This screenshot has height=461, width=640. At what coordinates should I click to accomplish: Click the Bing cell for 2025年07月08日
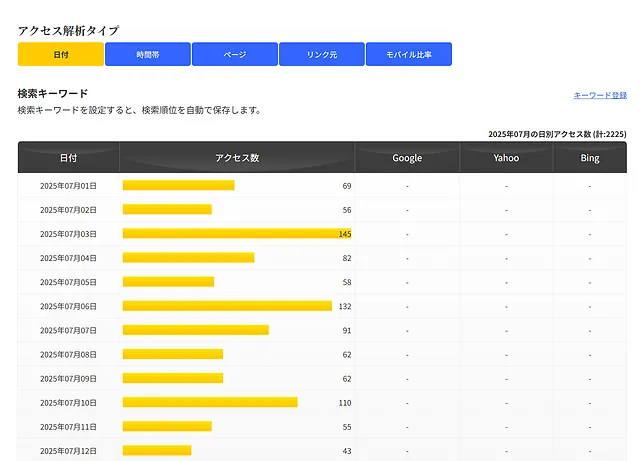590,354
